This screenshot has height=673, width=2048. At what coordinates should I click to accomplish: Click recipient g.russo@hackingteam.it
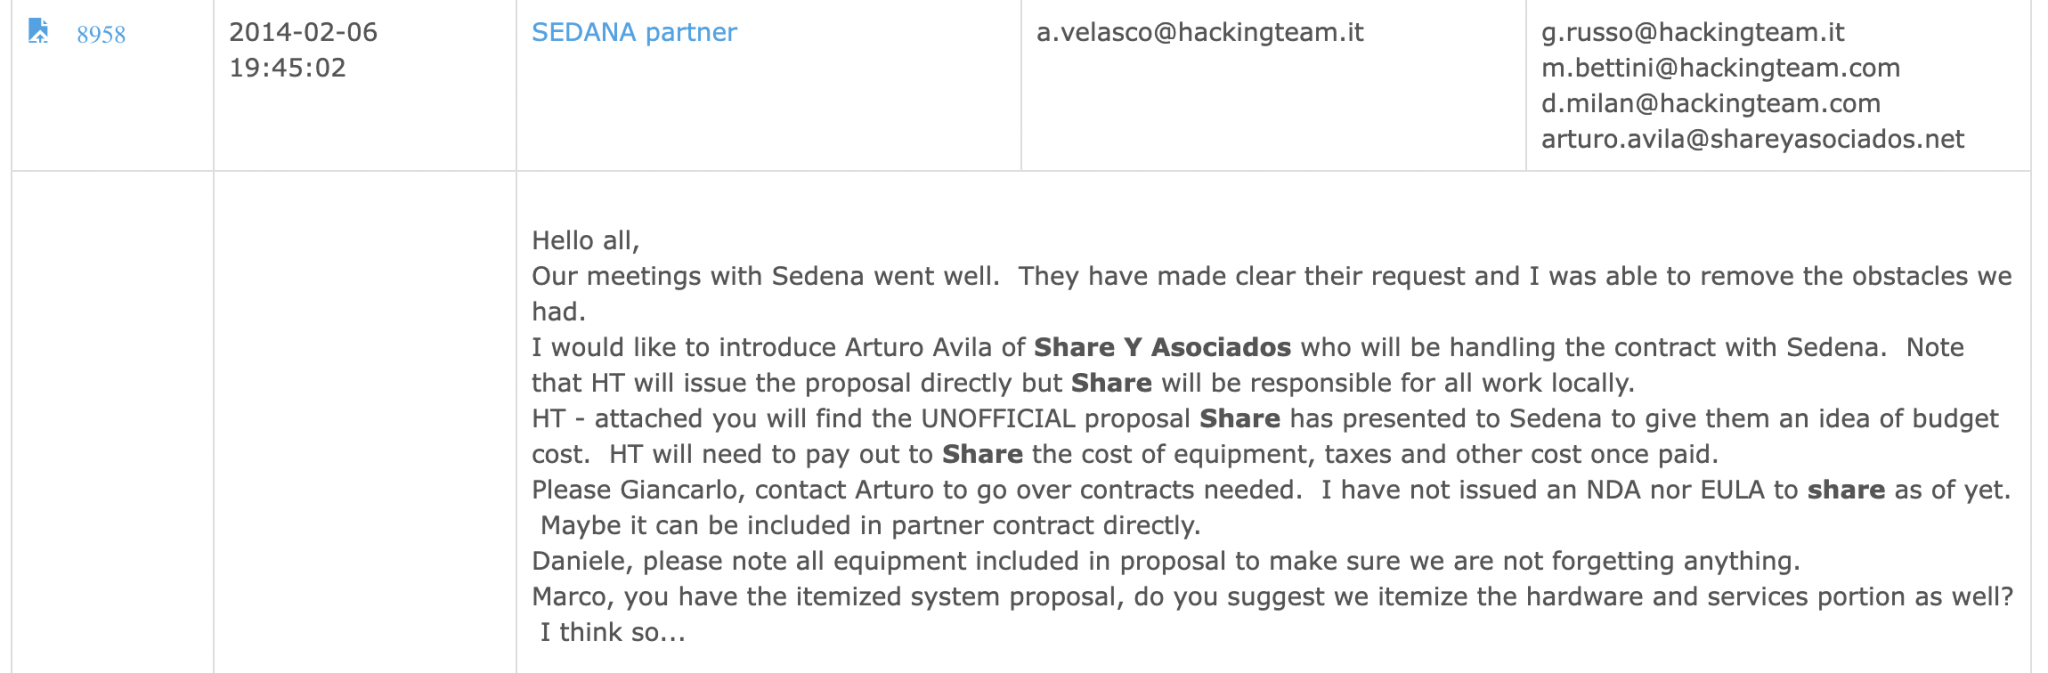click(1693, 33)
